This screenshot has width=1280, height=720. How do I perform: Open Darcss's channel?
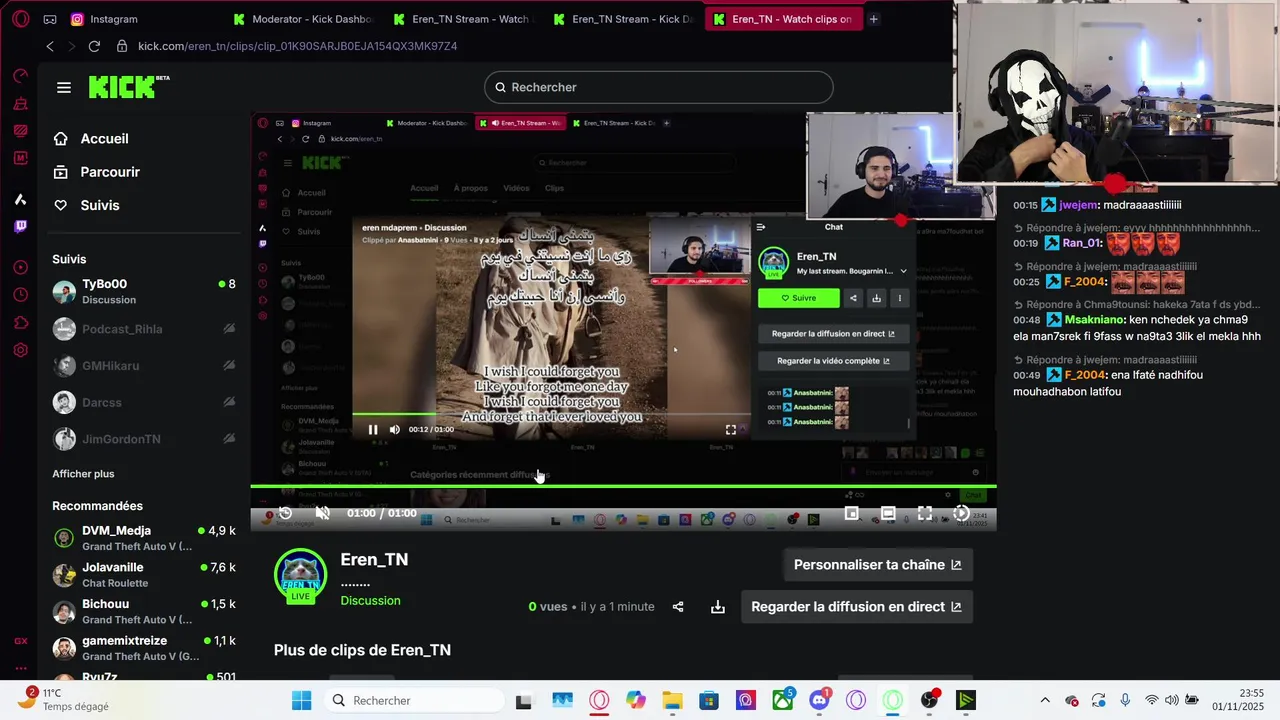(x=144, y=402)
